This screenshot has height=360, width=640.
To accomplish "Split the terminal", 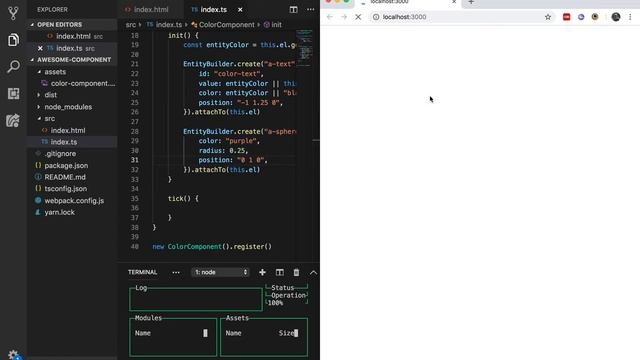I will point(280,272).
